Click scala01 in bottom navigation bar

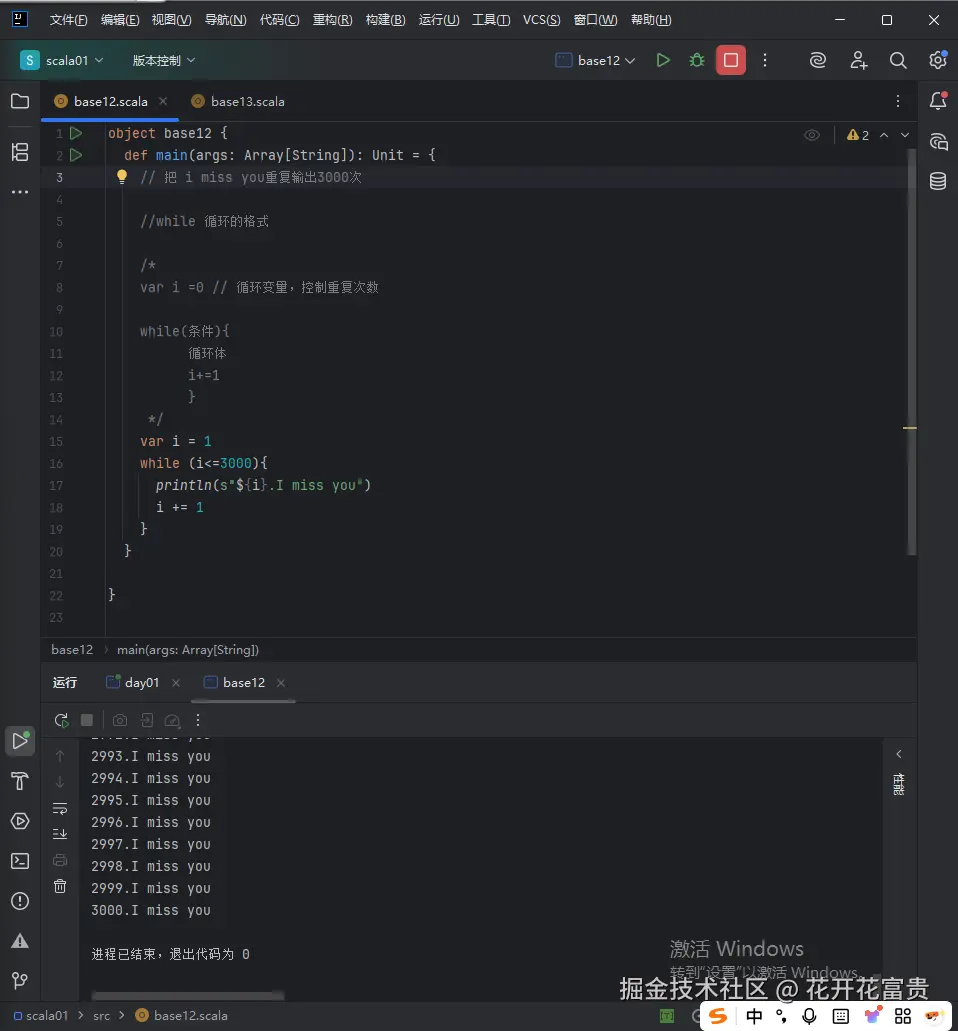click(x=41, y=1016)
